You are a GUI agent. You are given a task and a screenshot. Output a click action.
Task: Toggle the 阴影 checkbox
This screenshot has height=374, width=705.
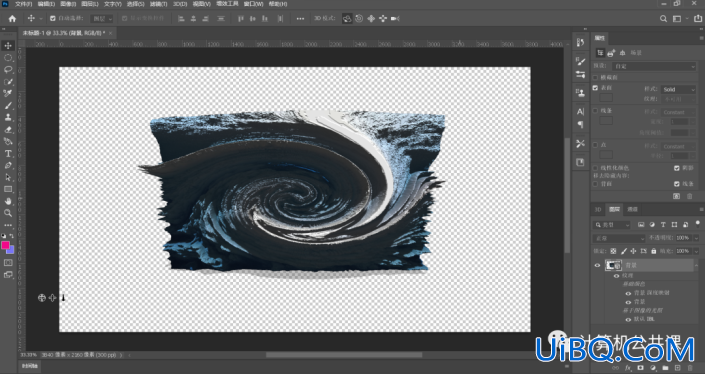tap(676, 168)
